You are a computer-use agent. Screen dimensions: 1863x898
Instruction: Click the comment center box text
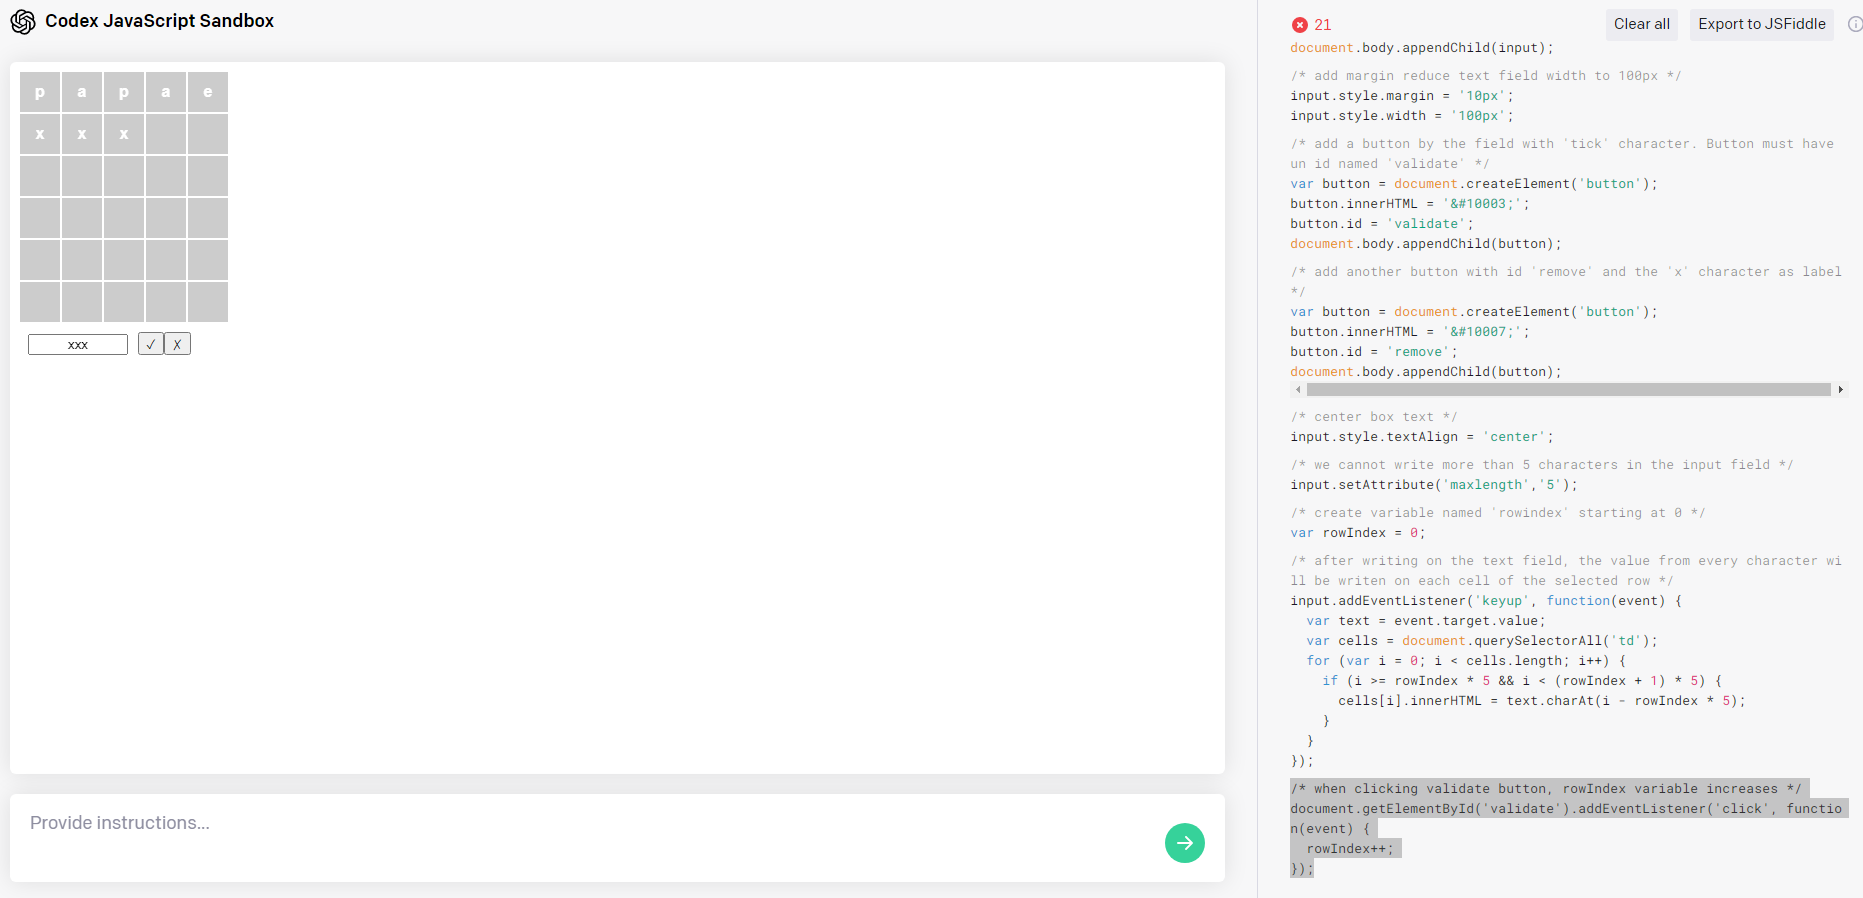[x=1373, y=417]
